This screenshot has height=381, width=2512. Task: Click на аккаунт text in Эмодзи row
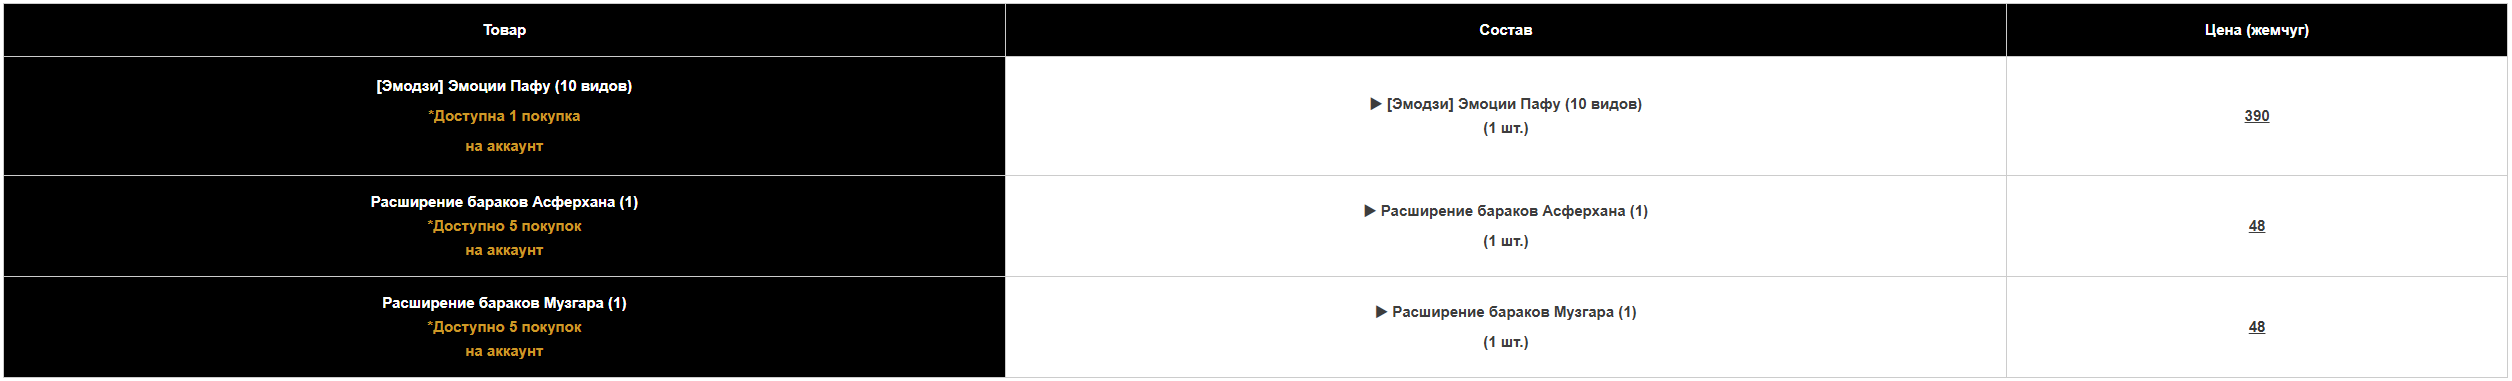[x=504, y=146]
